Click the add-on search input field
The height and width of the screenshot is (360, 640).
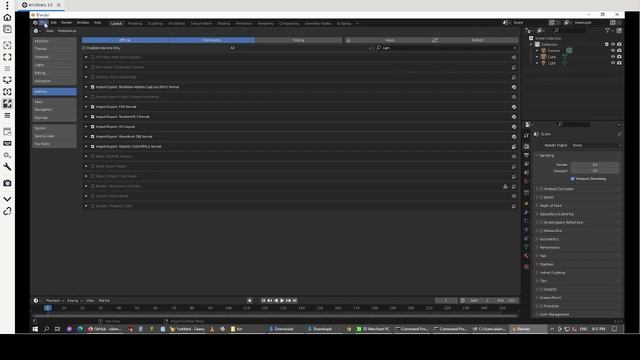[446, 48]
